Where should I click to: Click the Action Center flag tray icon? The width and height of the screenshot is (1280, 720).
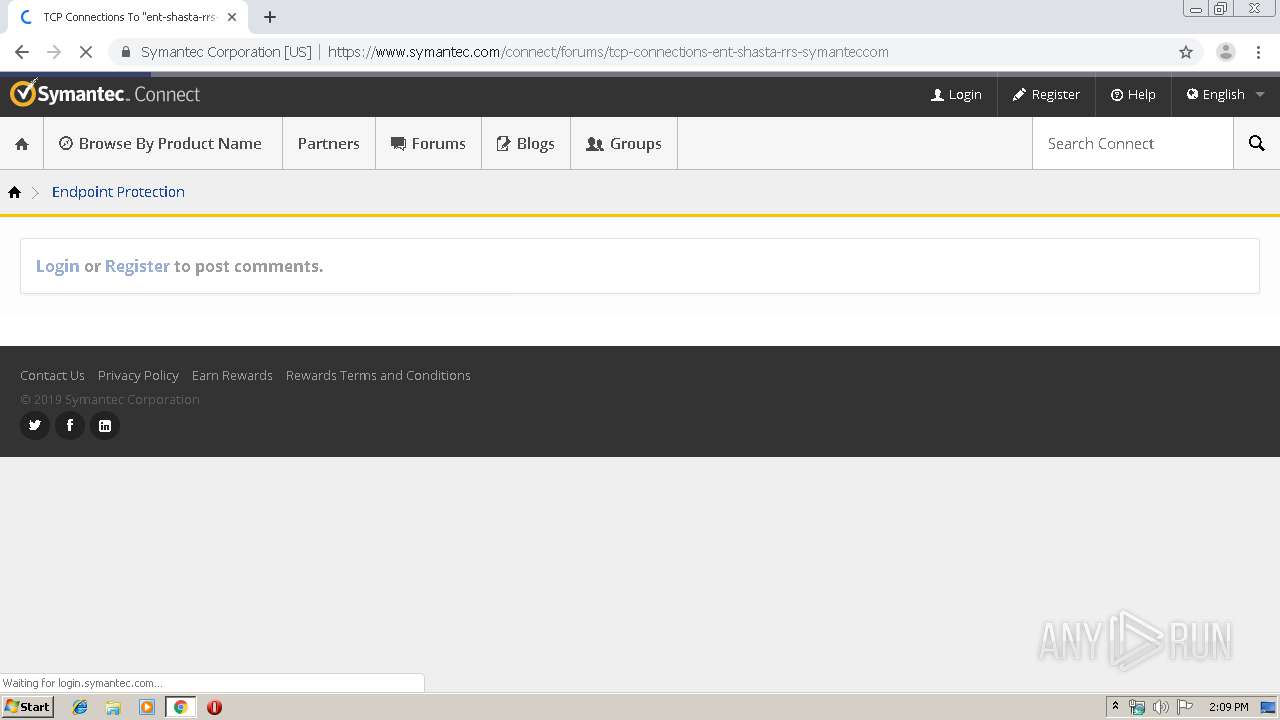point(1184,707)
